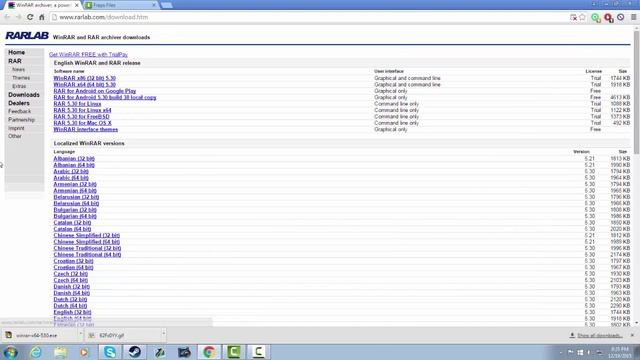The image size is (640, 360).
Task: Close the downloads bar
Action: click(x=632, y=335)
